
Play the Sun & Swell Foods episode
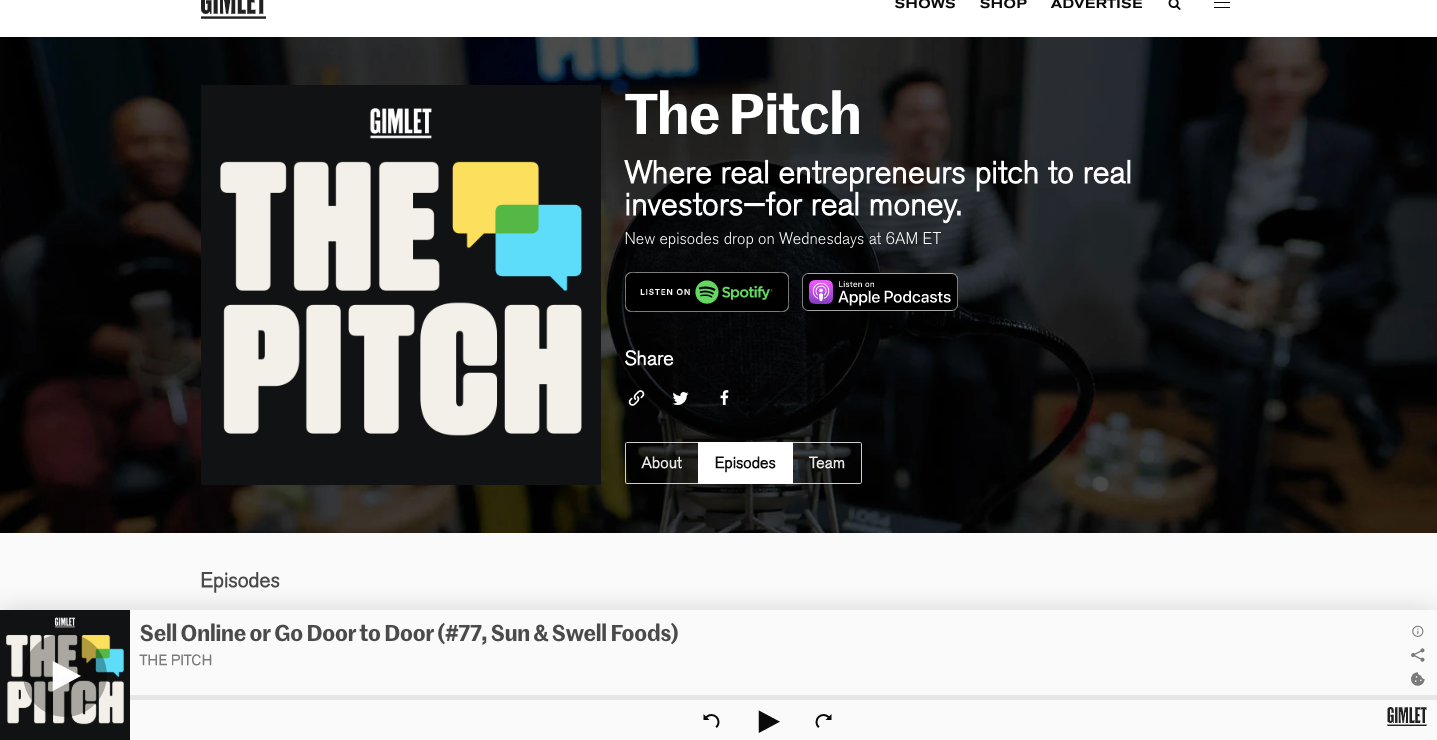[768, 721]
